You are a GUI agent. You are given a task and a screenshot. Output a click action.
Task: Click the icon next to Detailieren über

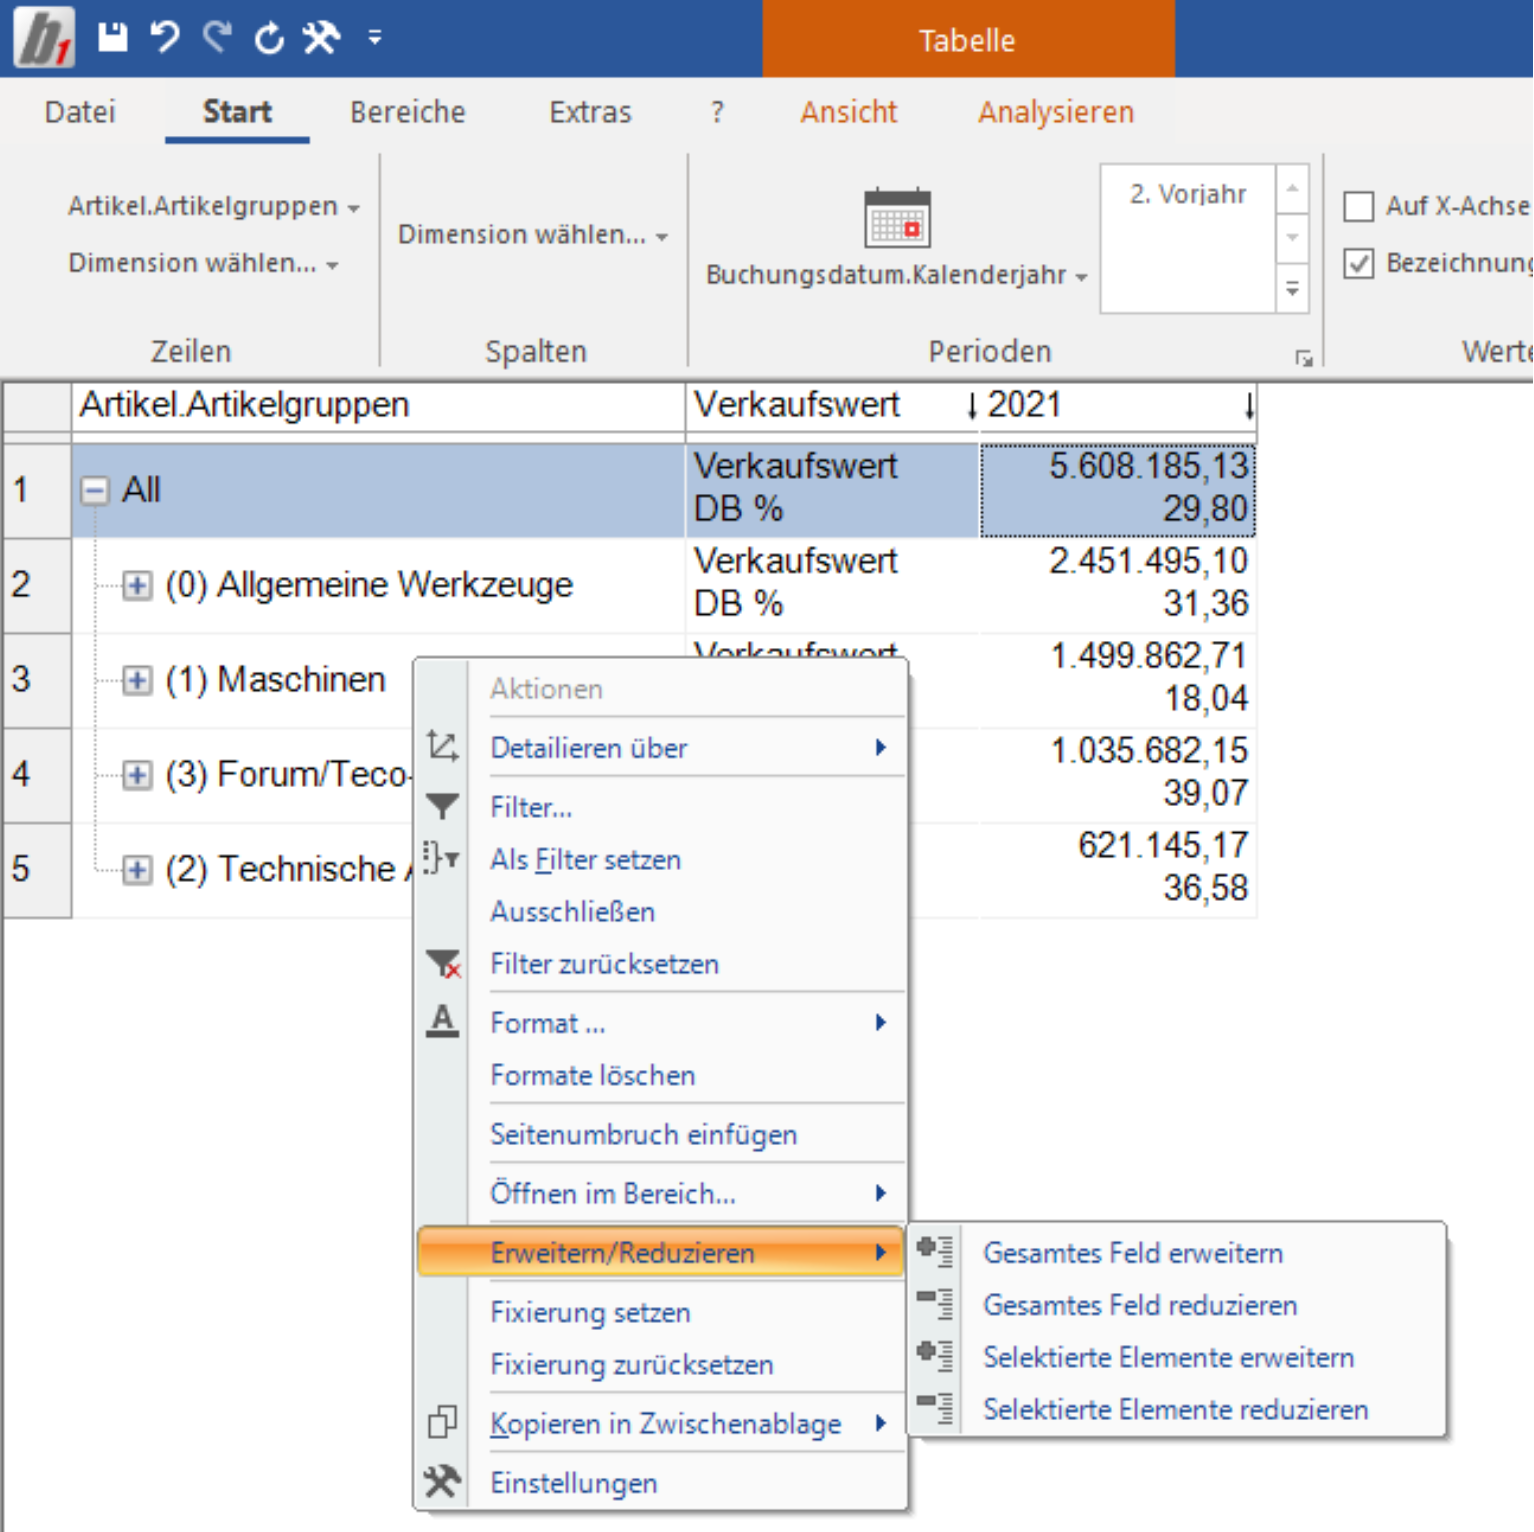tap(442, 747)
